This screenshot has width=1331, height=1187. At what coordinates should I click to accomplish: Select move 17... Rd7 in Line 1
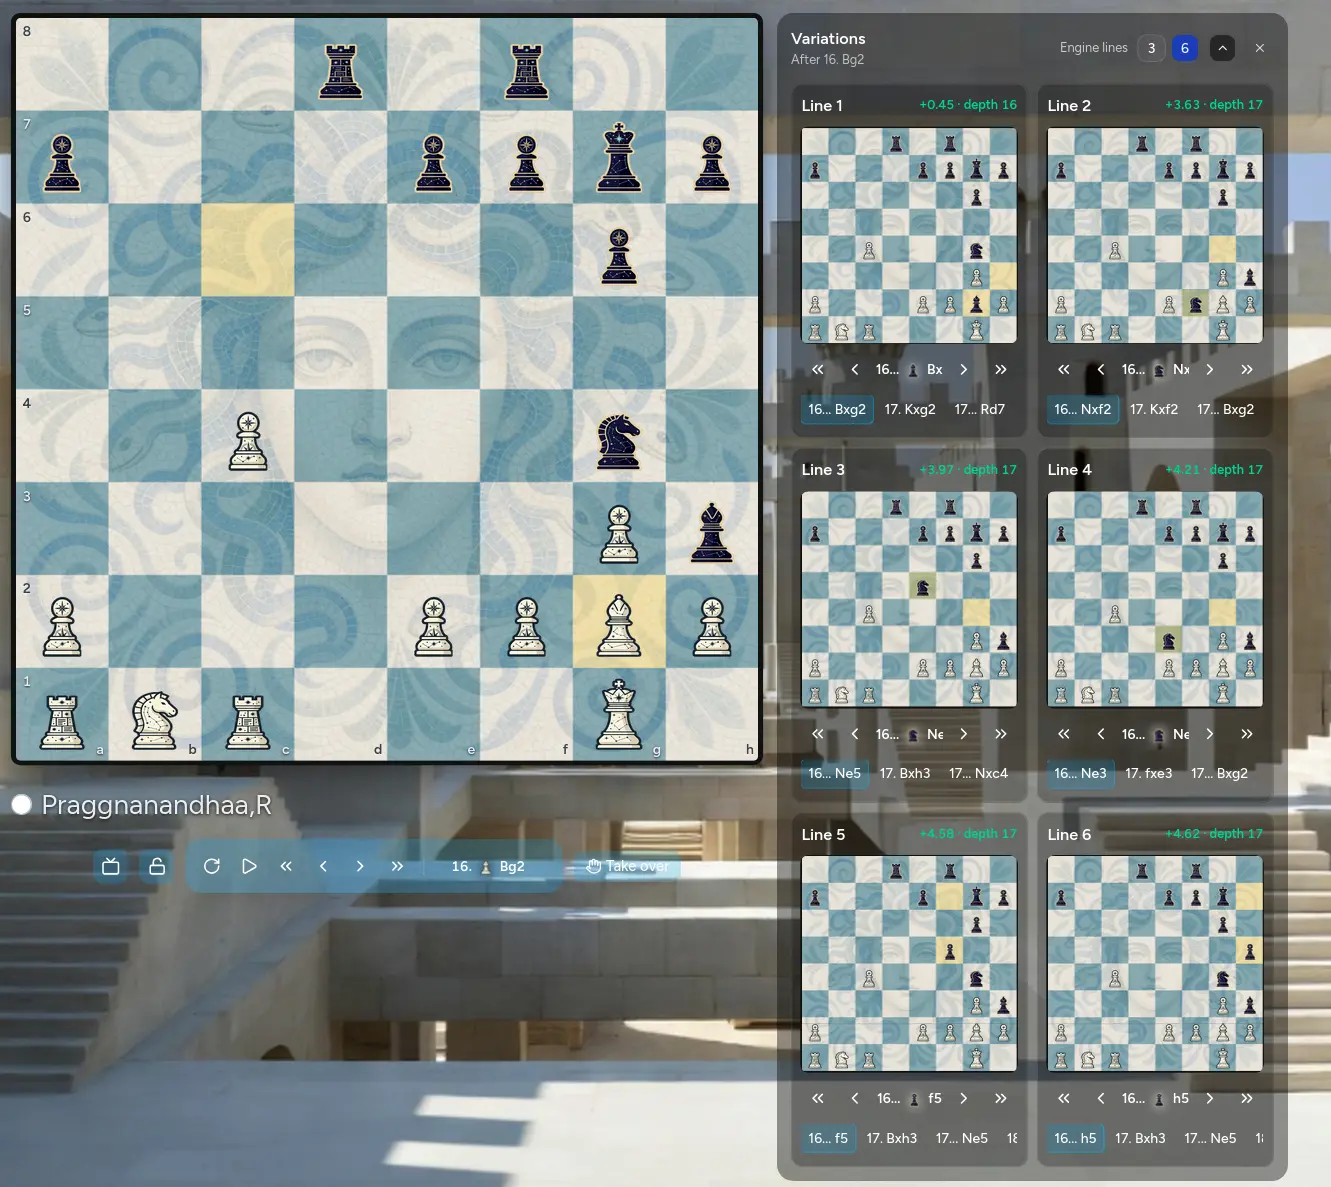pyautogui.click(x=980, y=409)
